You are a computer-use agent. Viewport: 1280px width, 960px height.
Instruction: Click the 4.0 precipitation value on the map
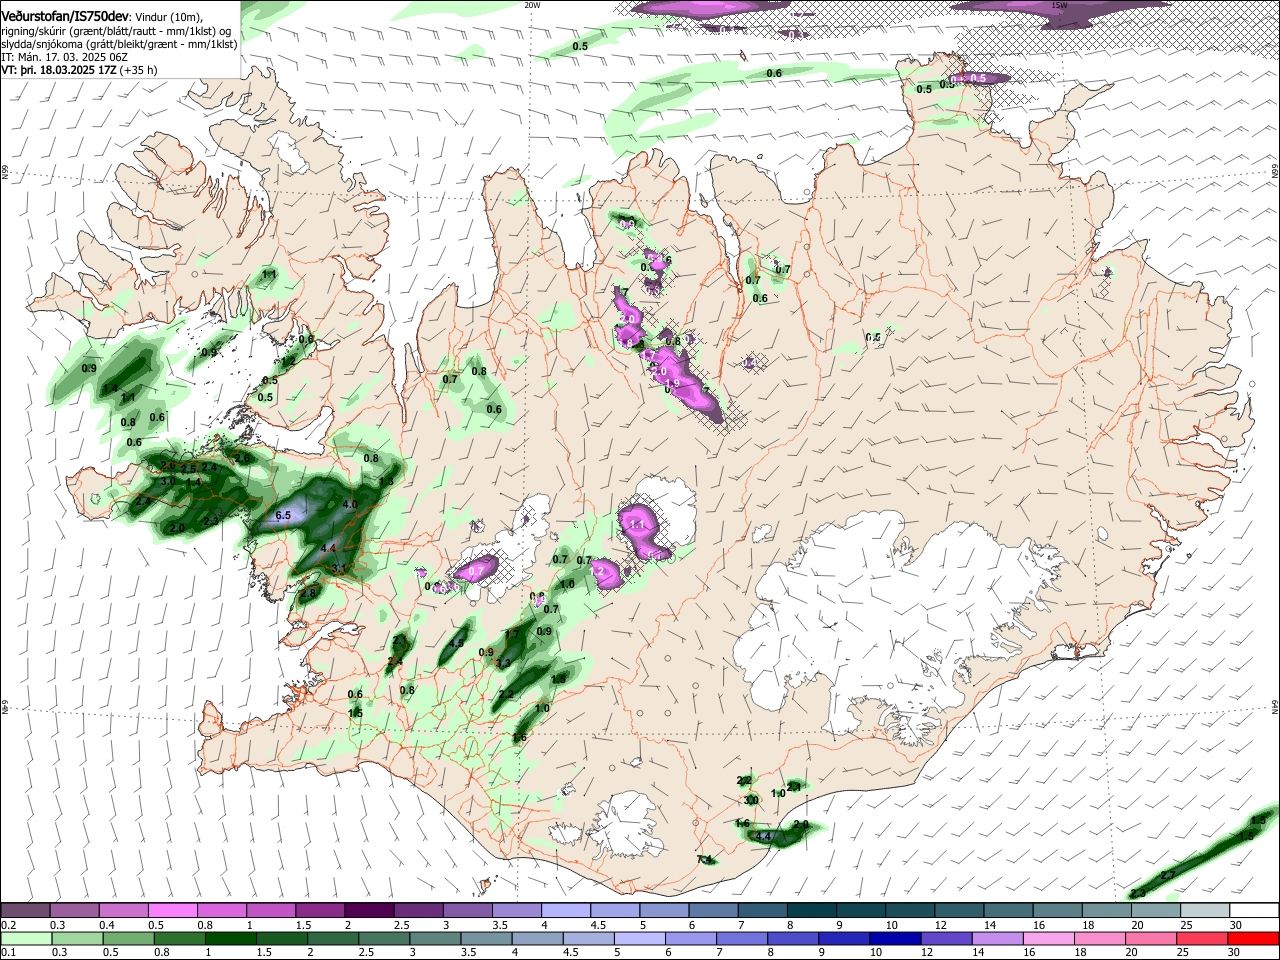[349, 505]
